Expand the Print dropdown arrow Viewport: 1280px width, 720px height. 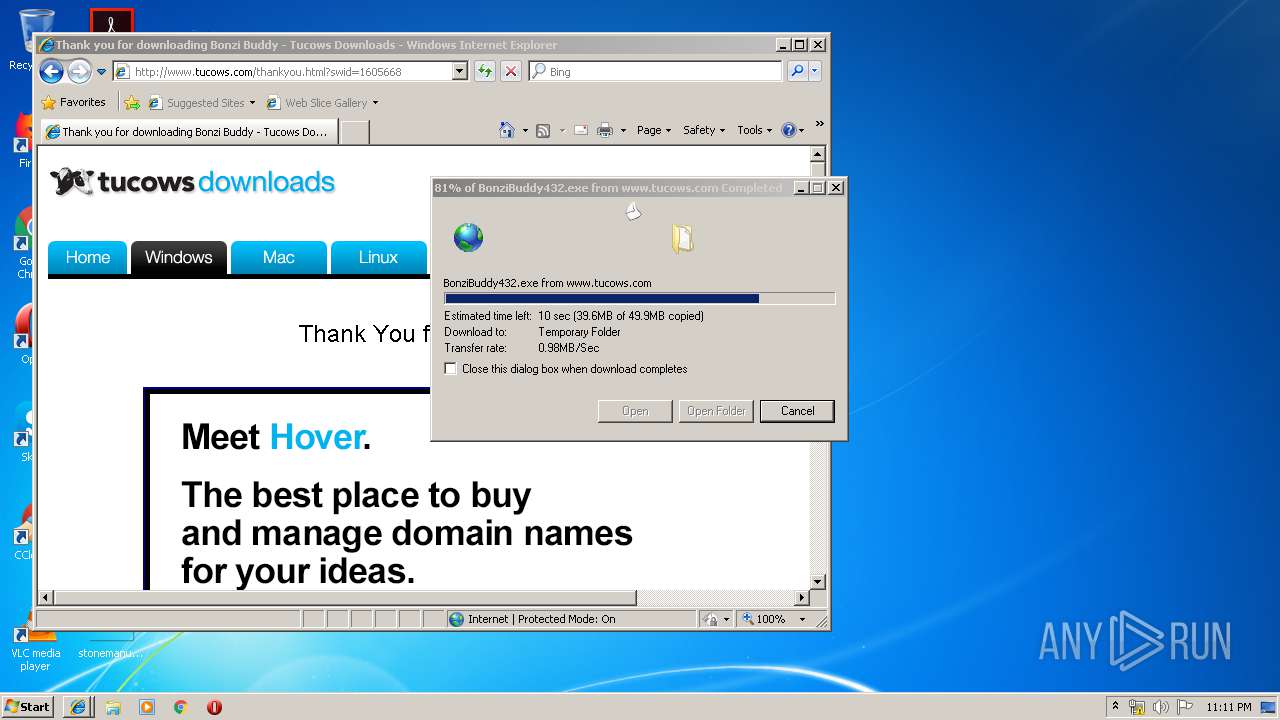(623, 130)
